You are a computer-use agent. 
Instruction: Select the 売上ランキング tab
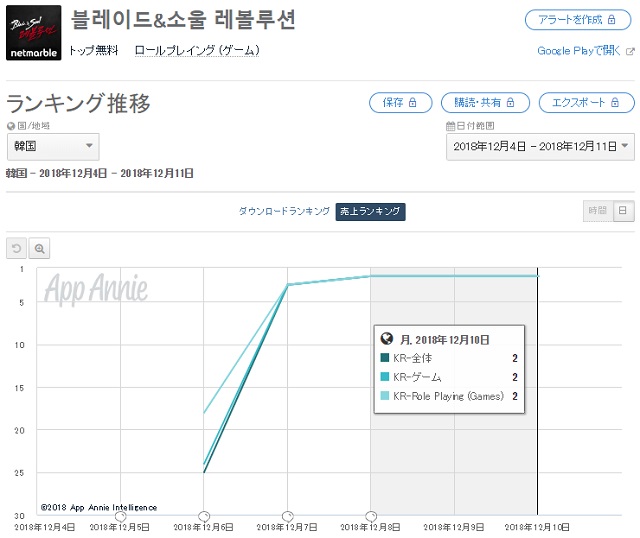pos(370,211)
